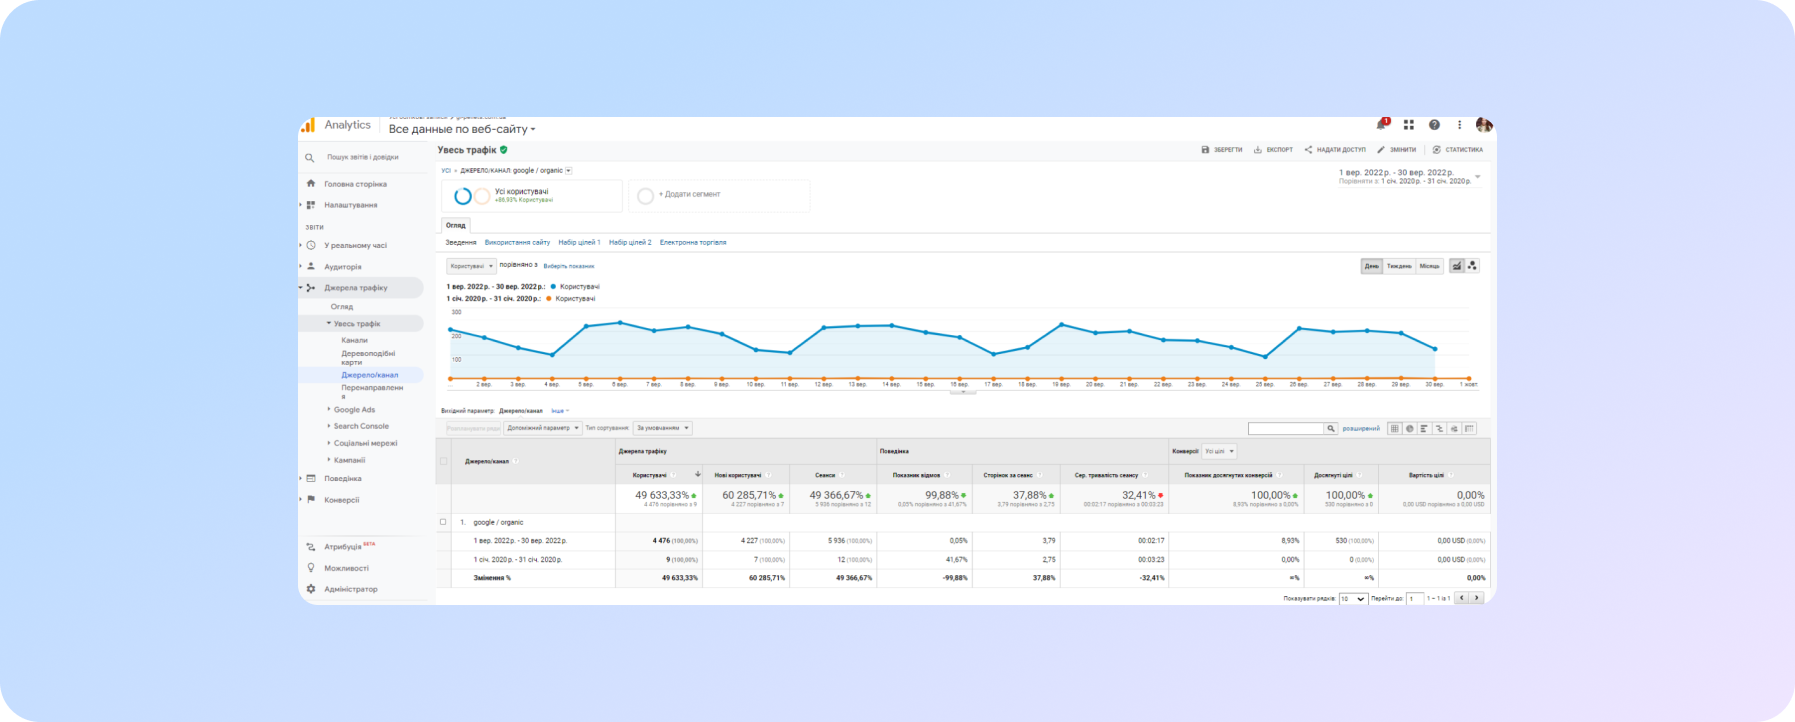Open the help question mark icon

tap(1434, 125)
